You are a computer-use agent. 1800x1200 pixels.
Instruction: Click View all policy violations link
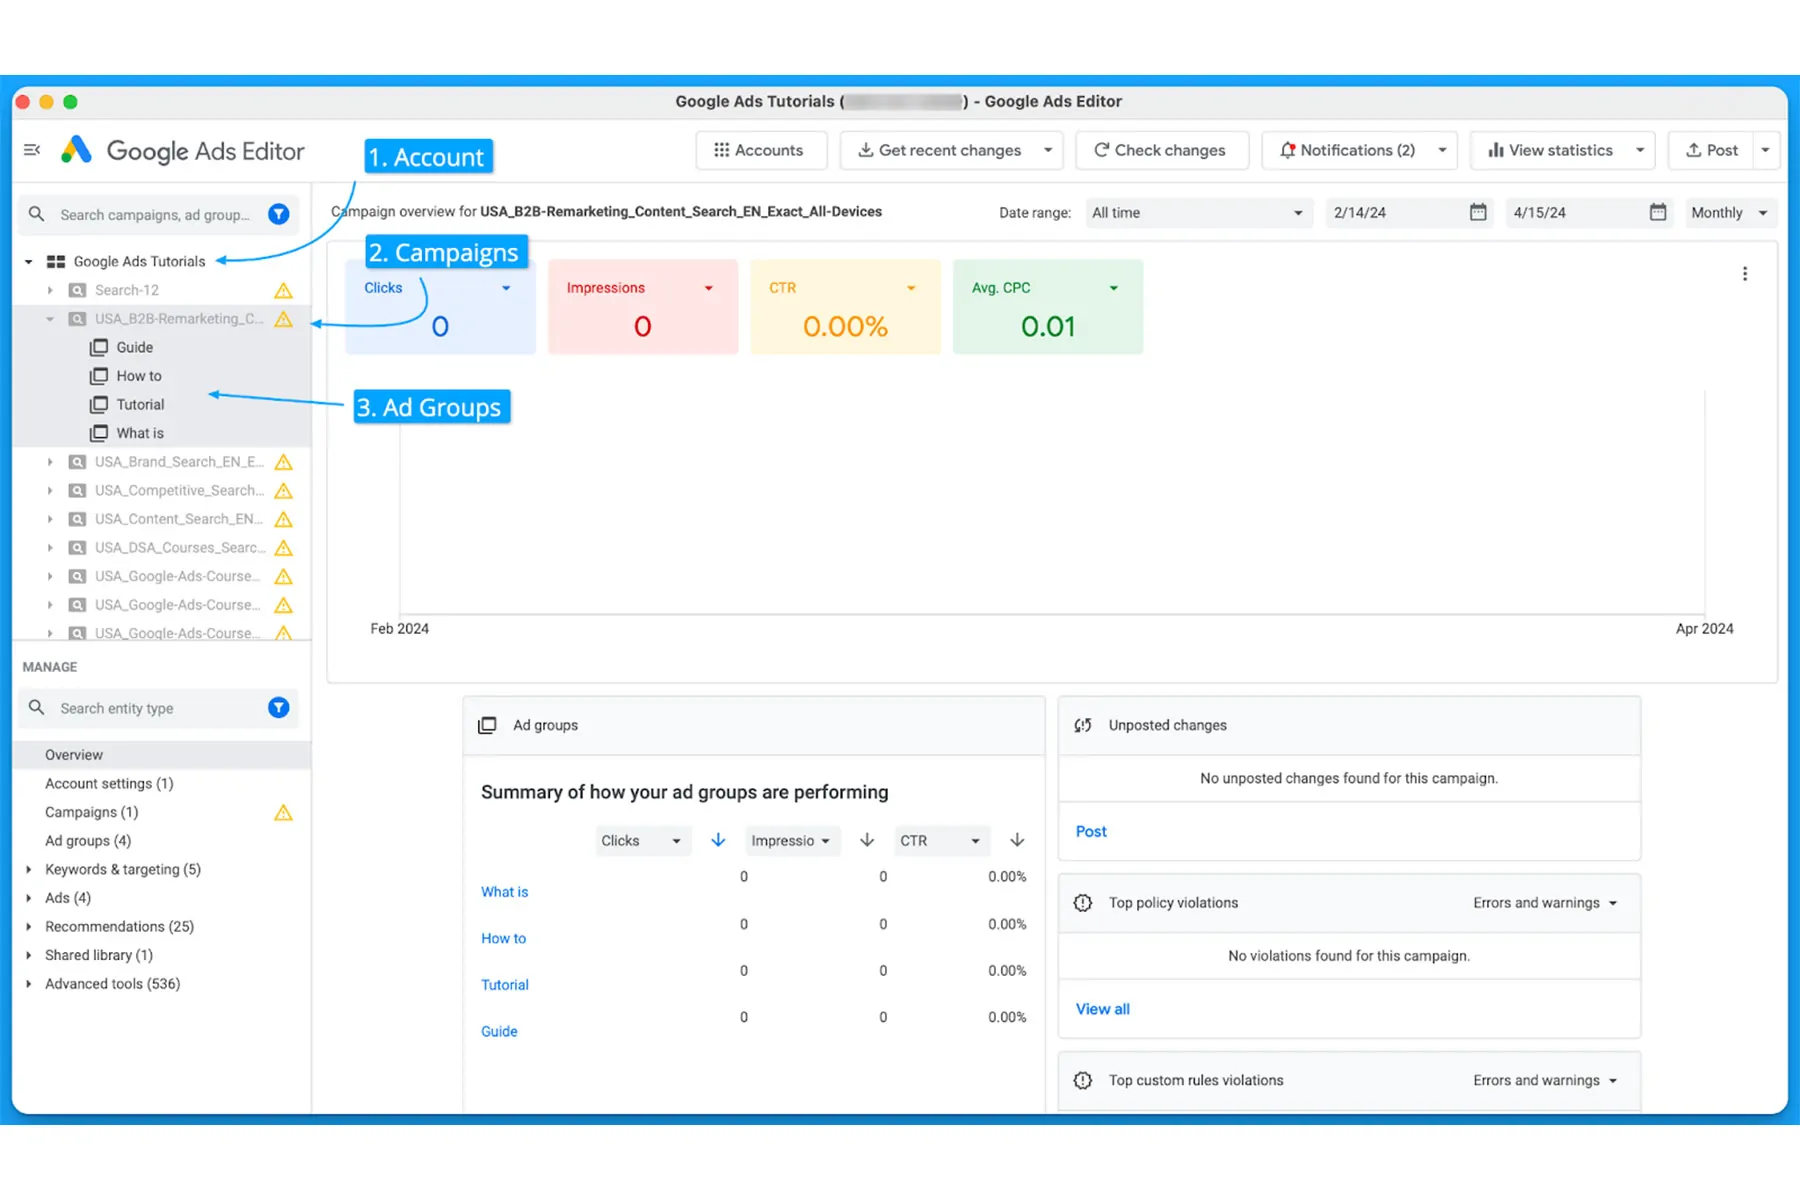point(1103,1009)
